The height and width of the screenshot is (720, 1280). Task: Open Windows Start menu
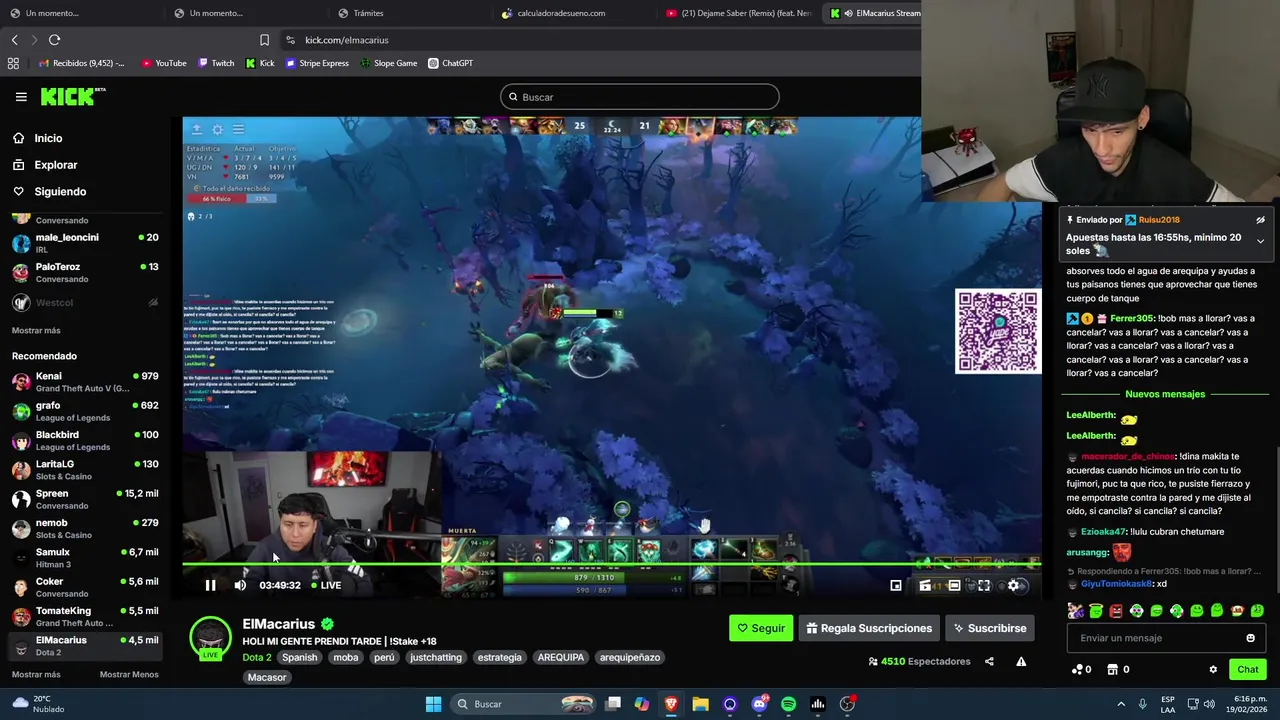[433, 704]
